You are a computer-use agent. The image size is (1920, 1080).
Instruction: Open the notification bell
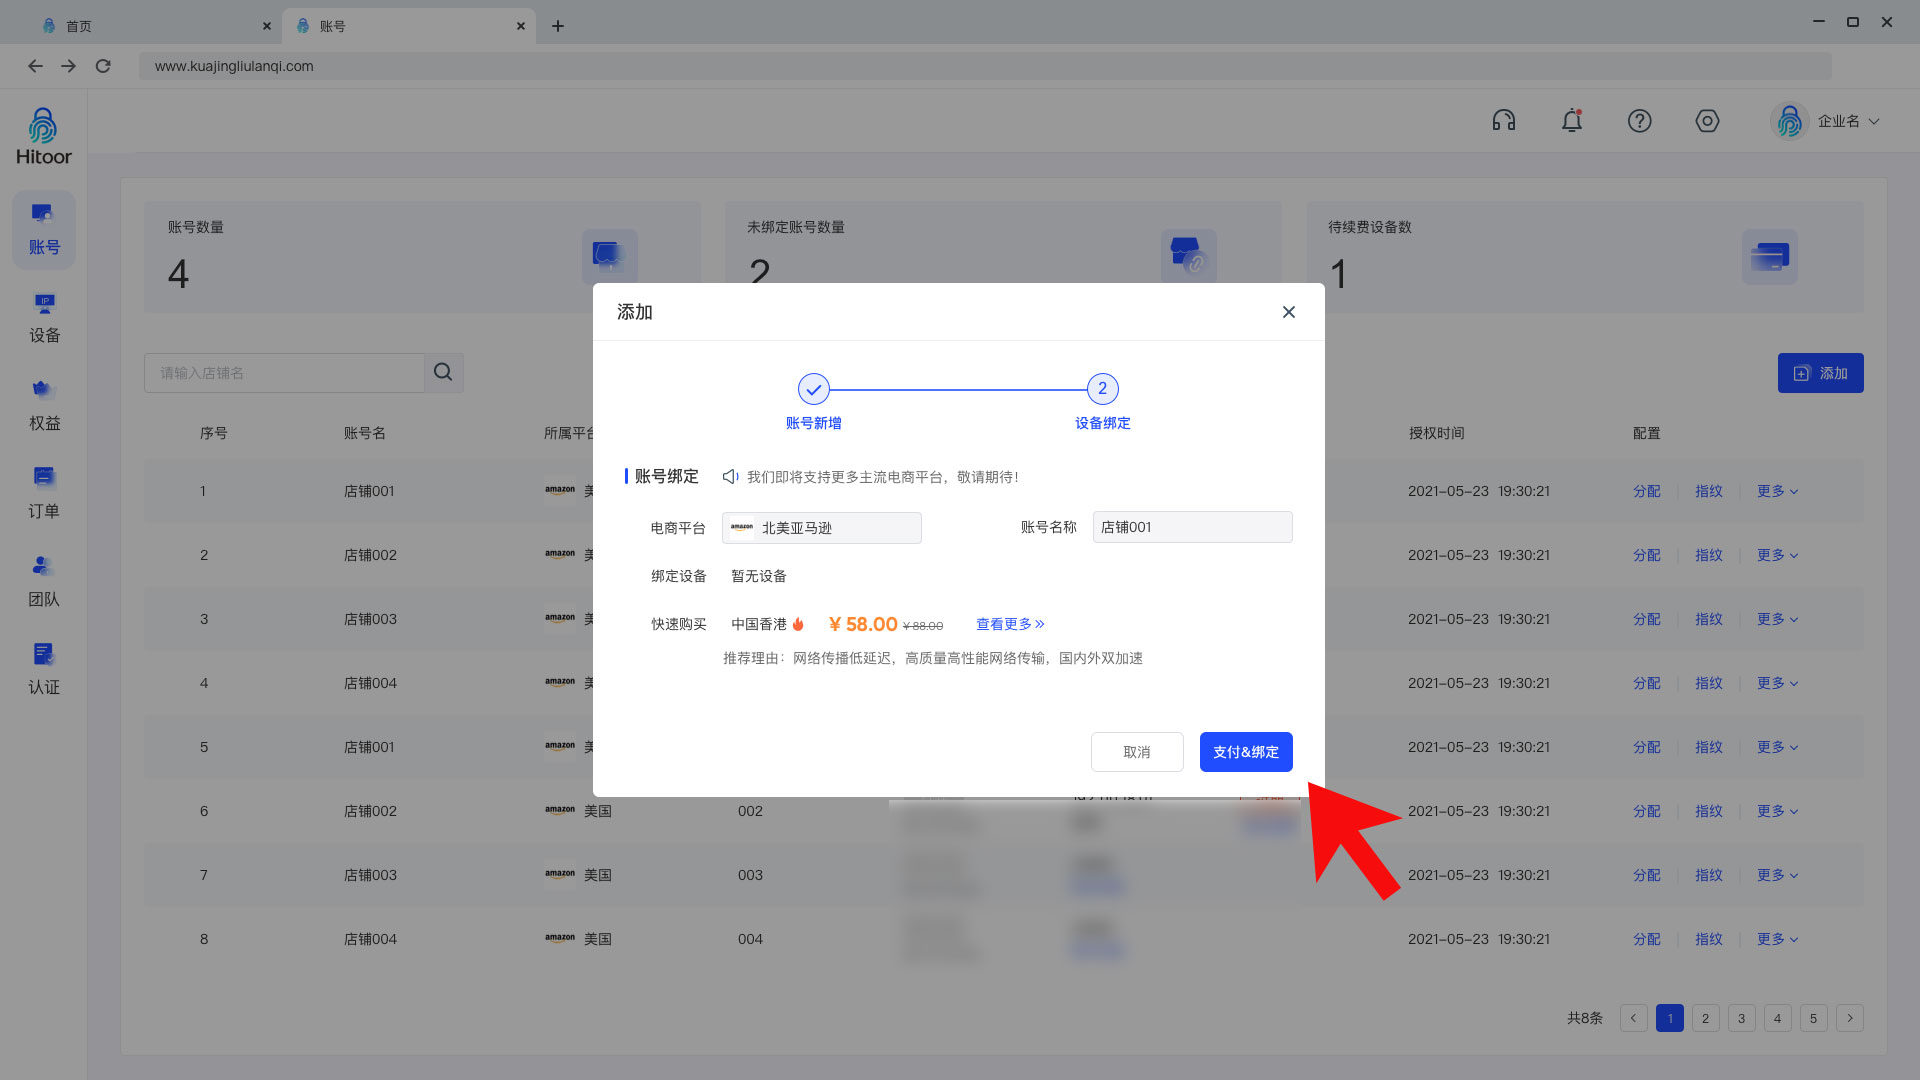[x=1571, y=121]
